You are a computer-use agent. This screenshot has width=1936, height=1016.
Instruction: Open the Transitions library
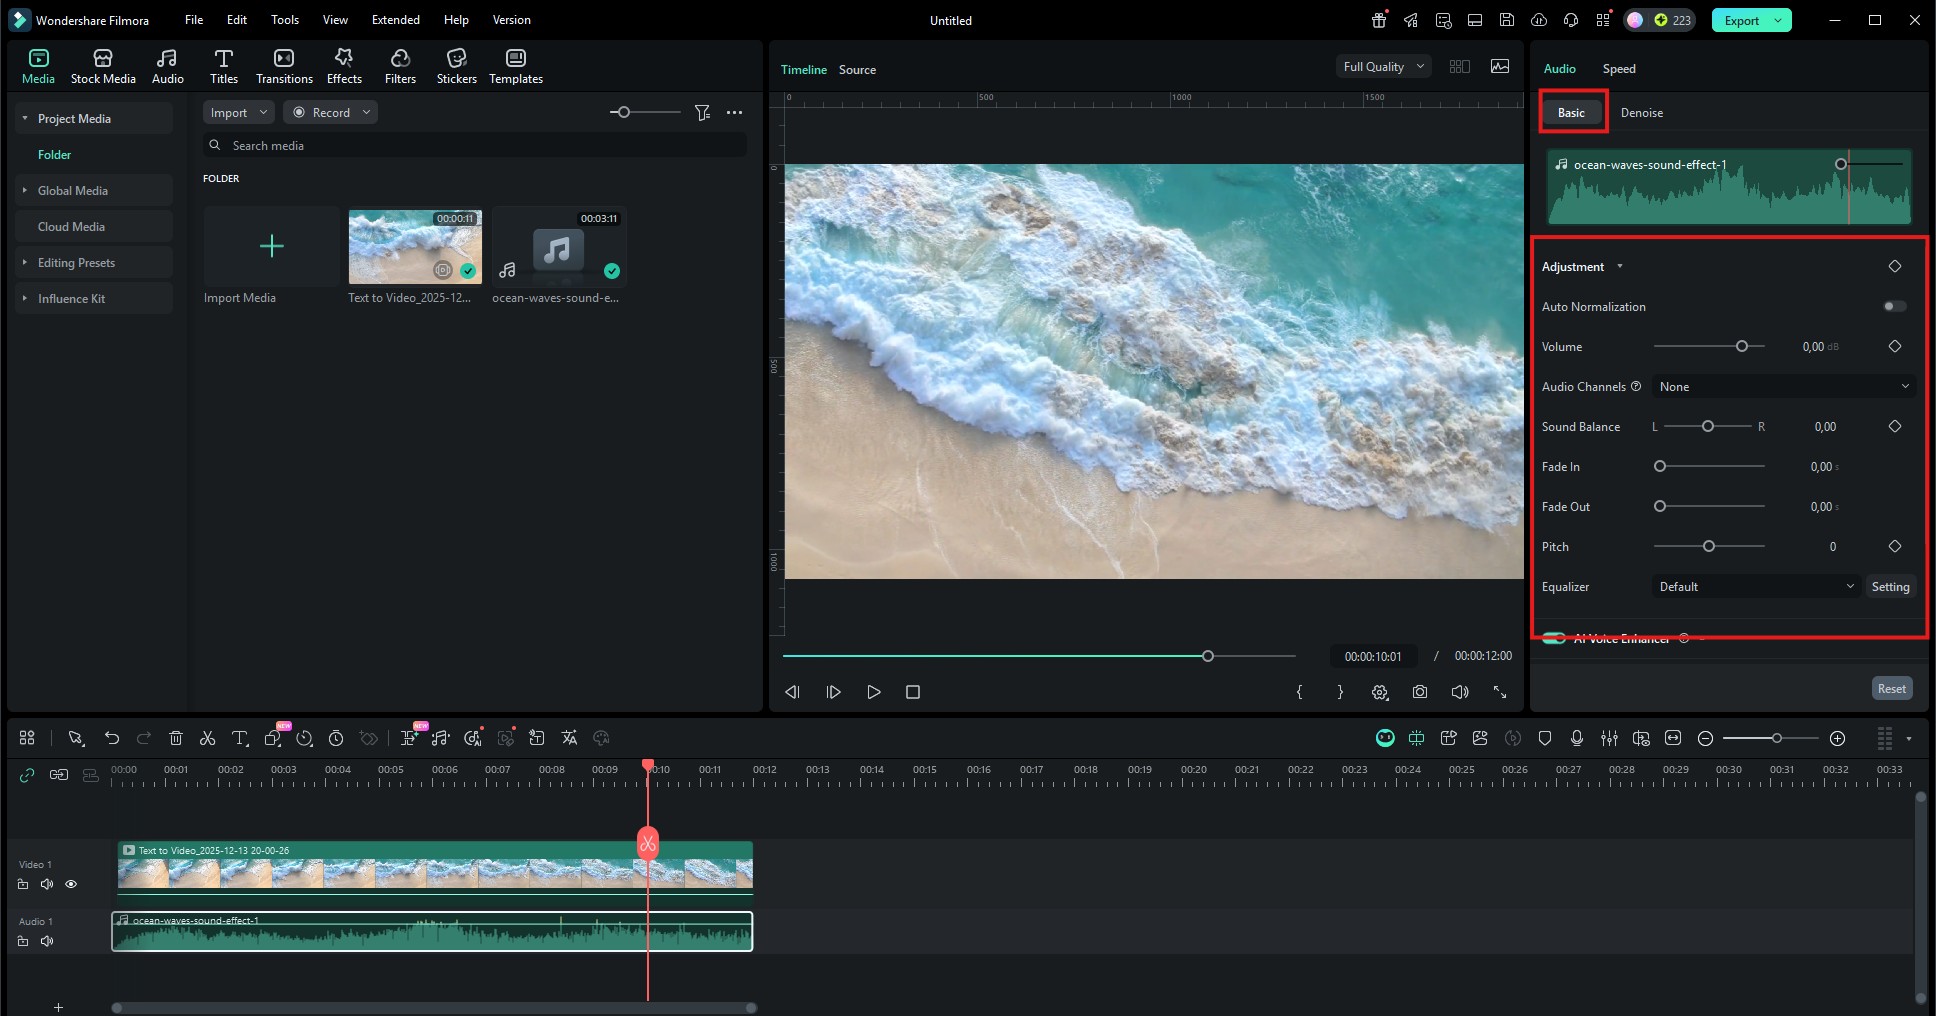[x=284, y=66]
